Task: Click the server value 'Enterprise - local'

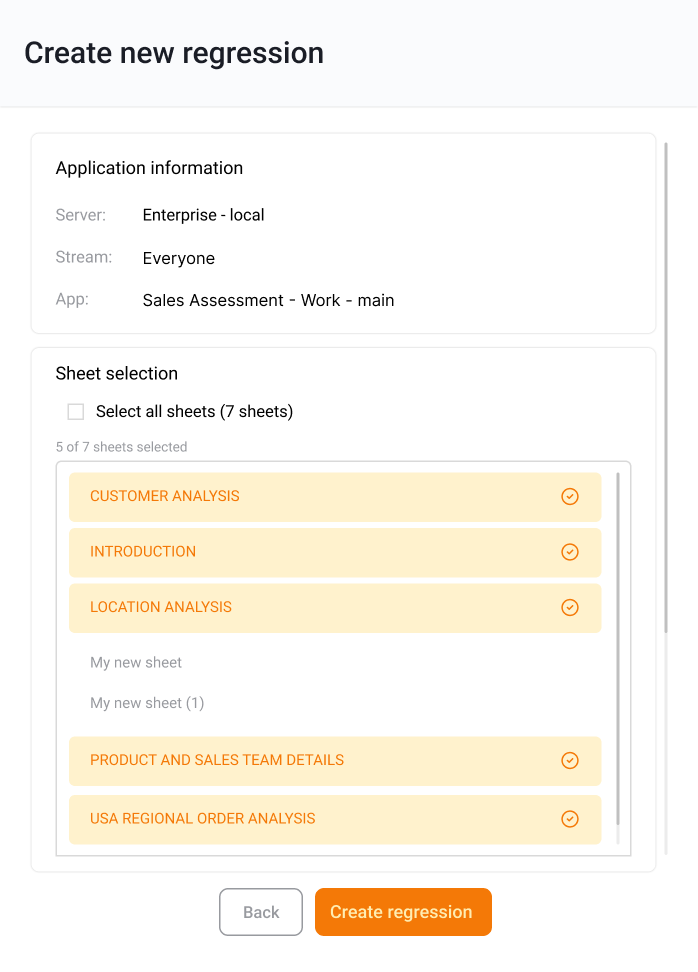Action: click(203, 215)
